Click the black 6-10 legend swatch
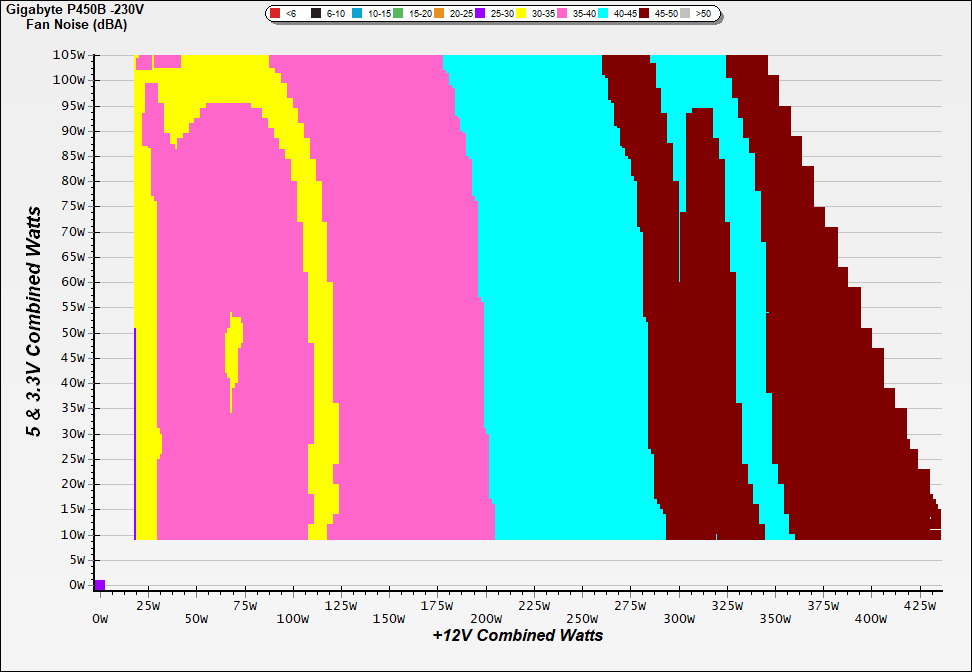 coord(315,14)
